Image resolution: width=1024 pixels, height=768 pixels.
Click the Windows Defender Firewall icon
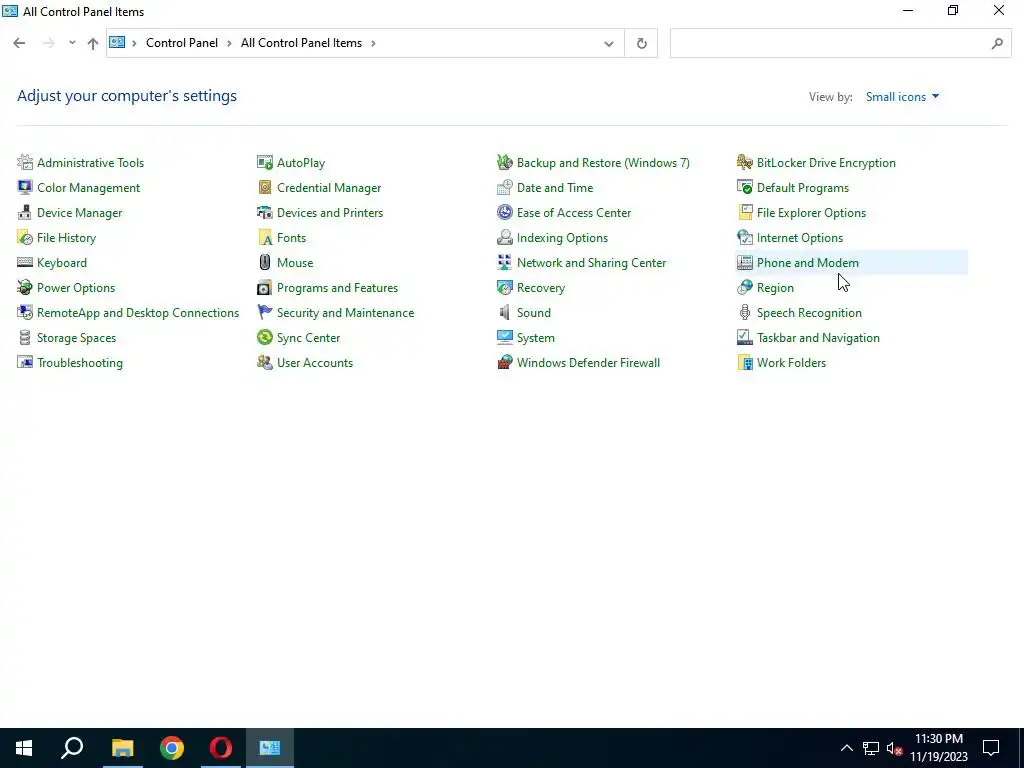click(x=504, y=362)
